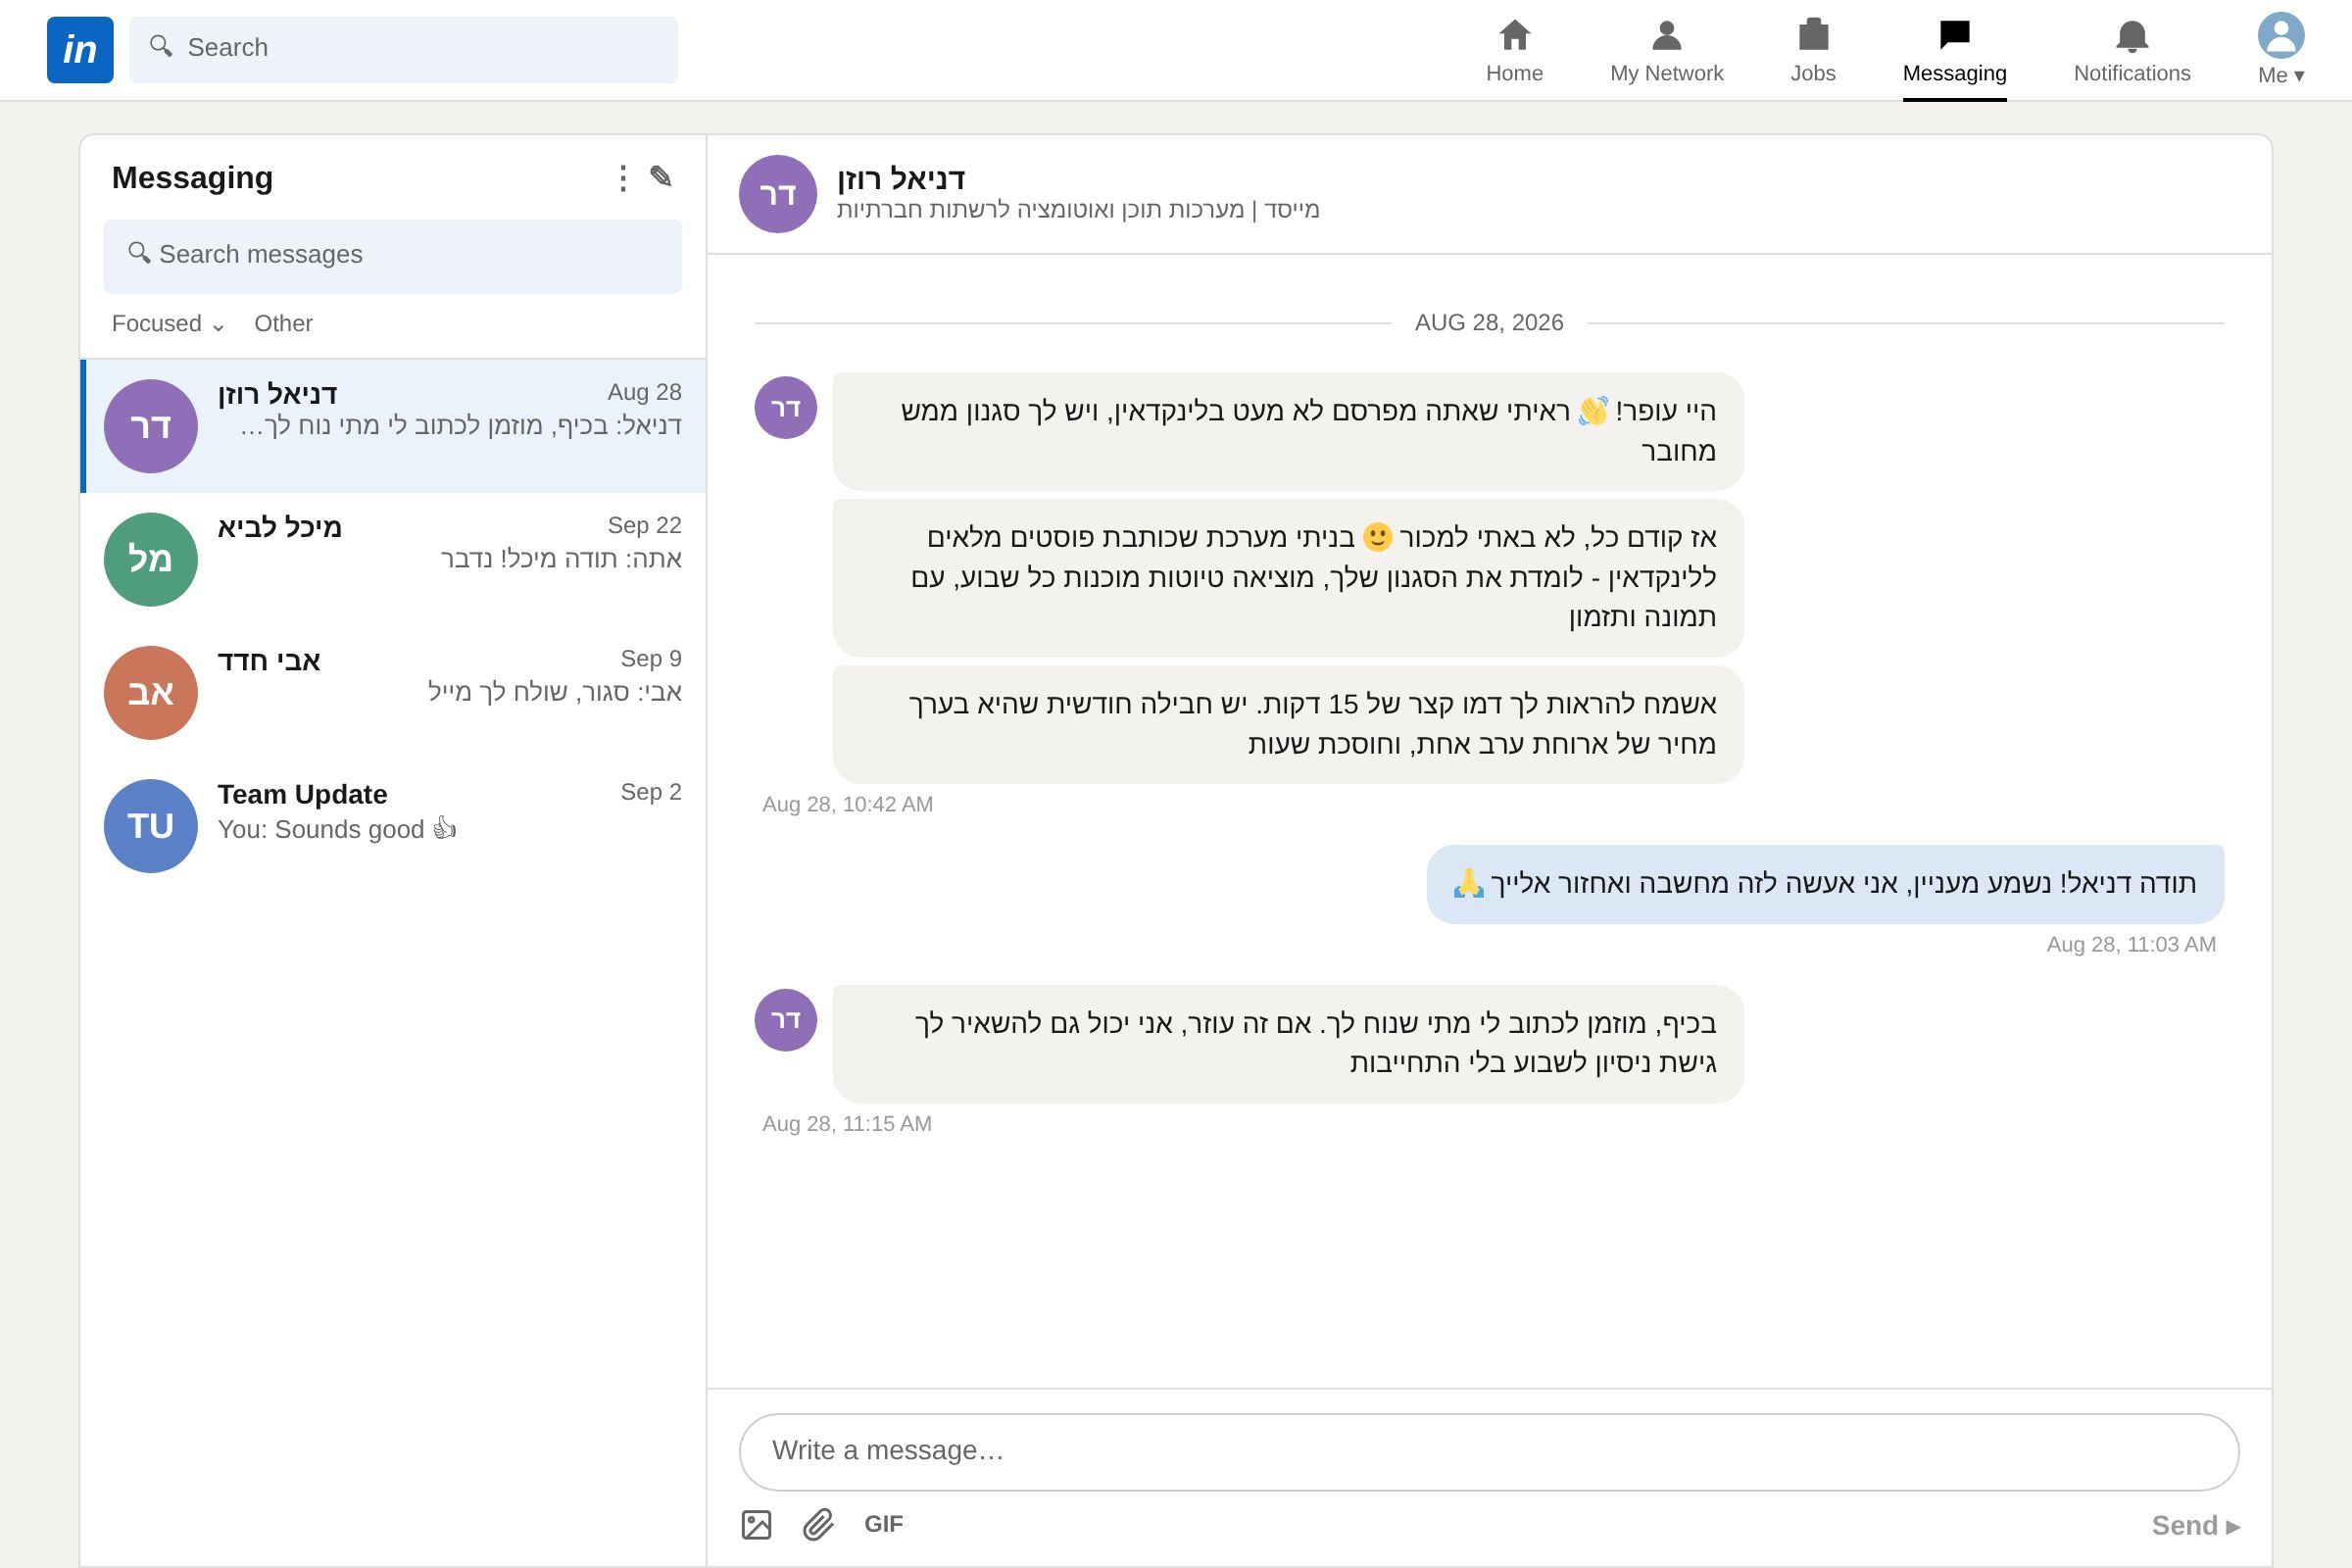Open conversation with דניאל רוזן
This screenshot has height=1568, width=2352.
coord(393,426)
